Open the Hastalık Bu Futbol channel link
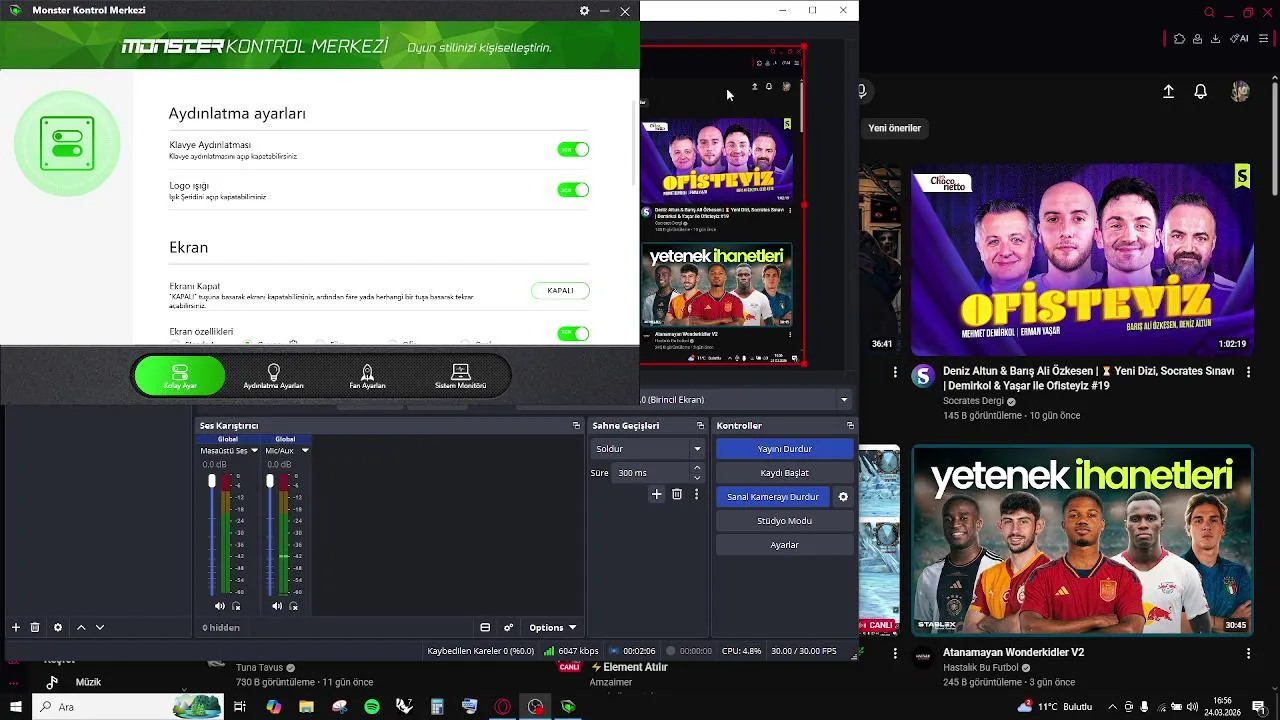1280x720 pixels. click(x=980, y=668)
